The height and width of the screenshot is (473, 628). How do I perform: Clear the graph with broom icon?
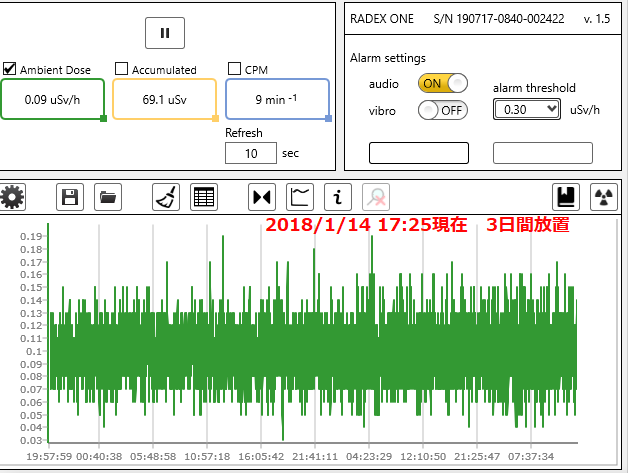(x=166, y=197)
